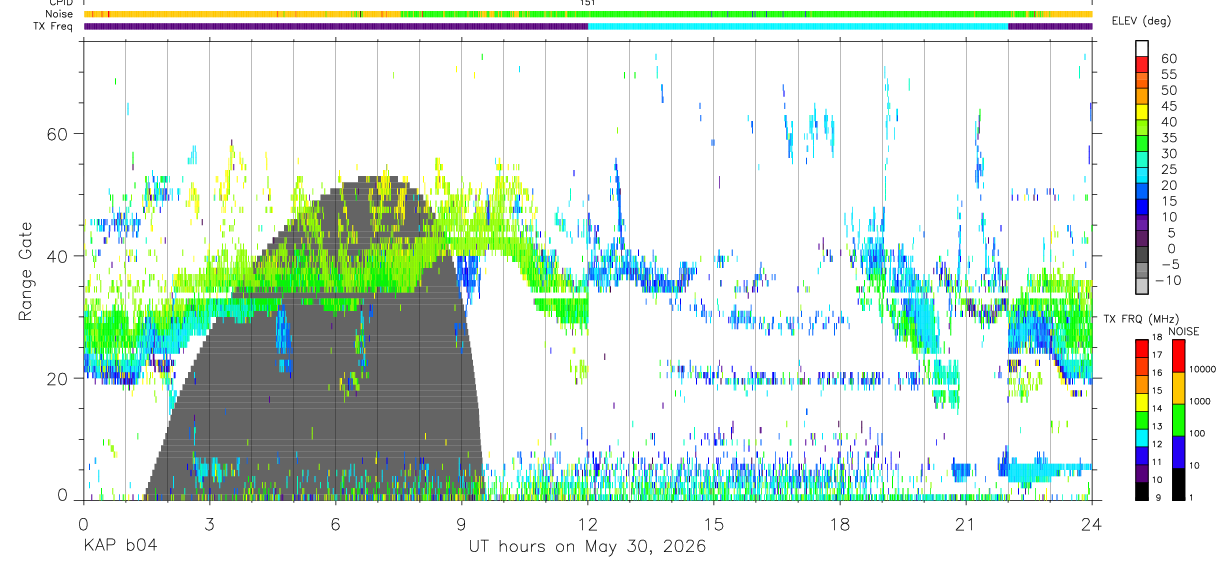
Task: Click the 'UT hours on May 30, 2026' axis title
Action: (587, 547)
